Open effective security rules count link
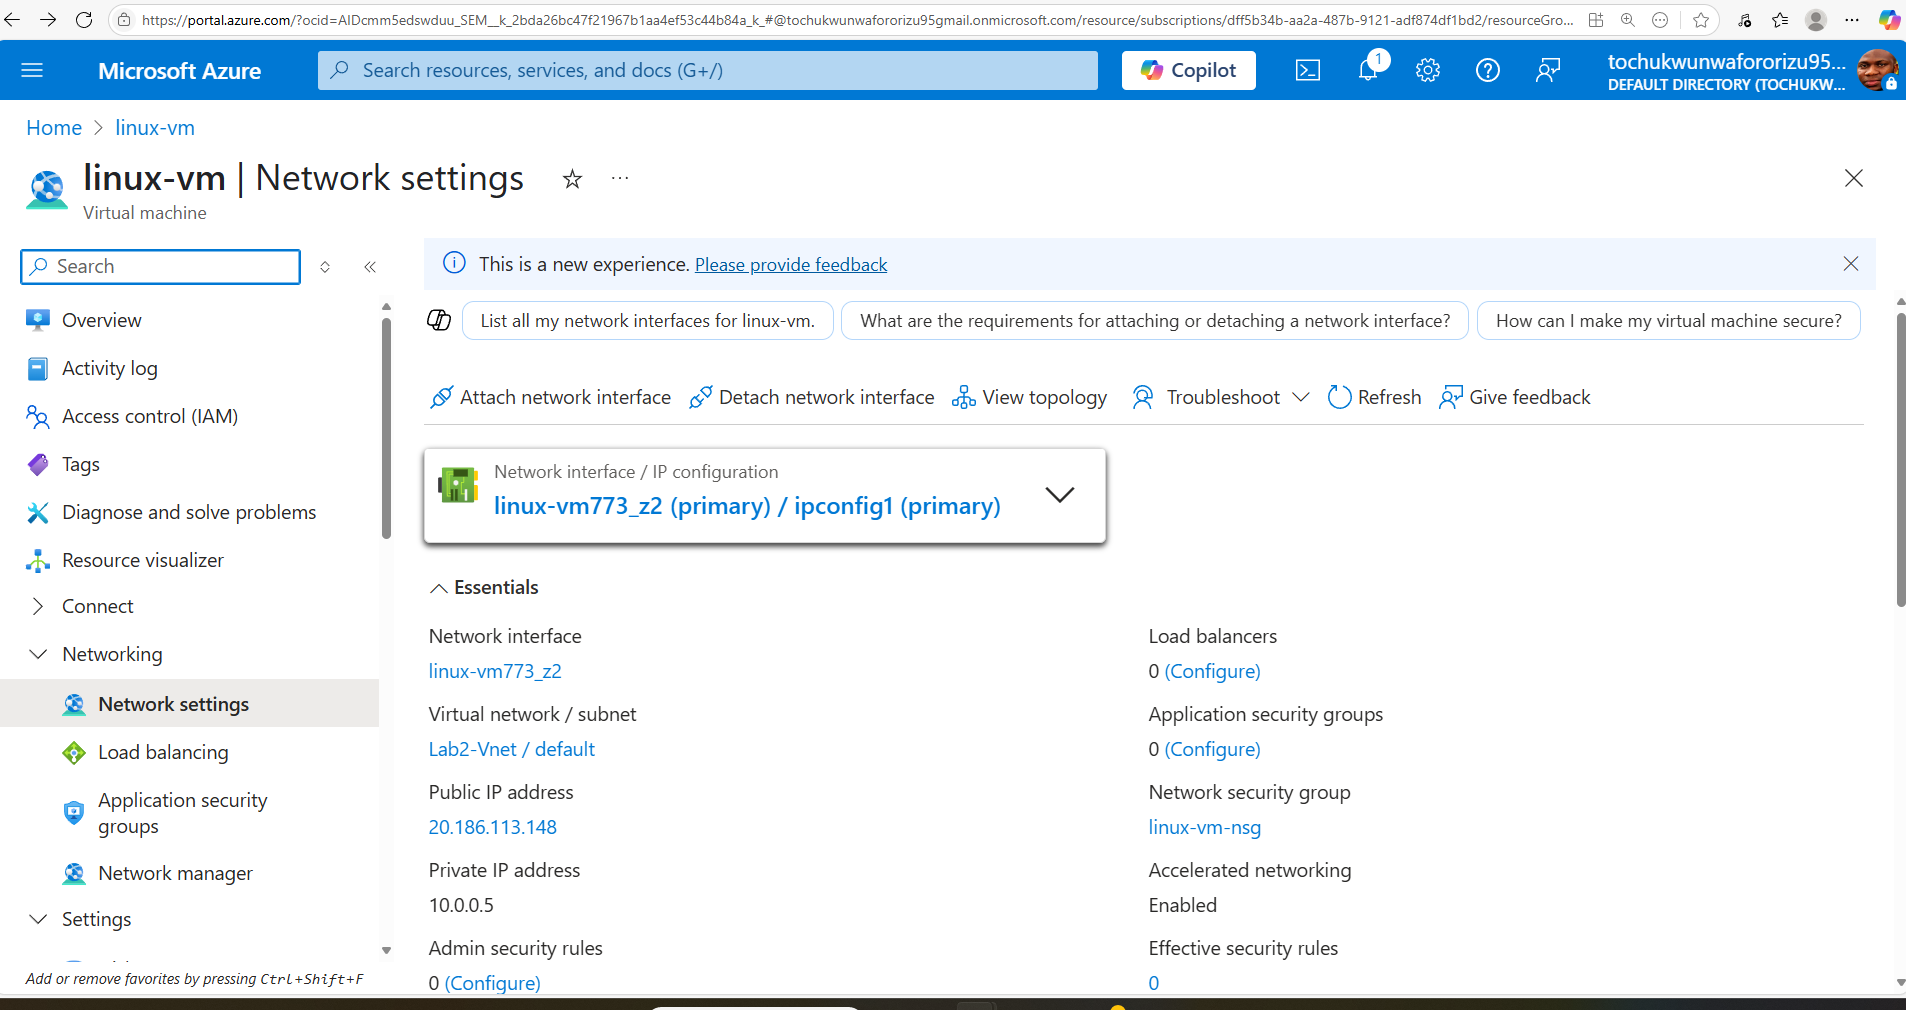This screenshot has height=1010, width=1906. point(1154,983)
